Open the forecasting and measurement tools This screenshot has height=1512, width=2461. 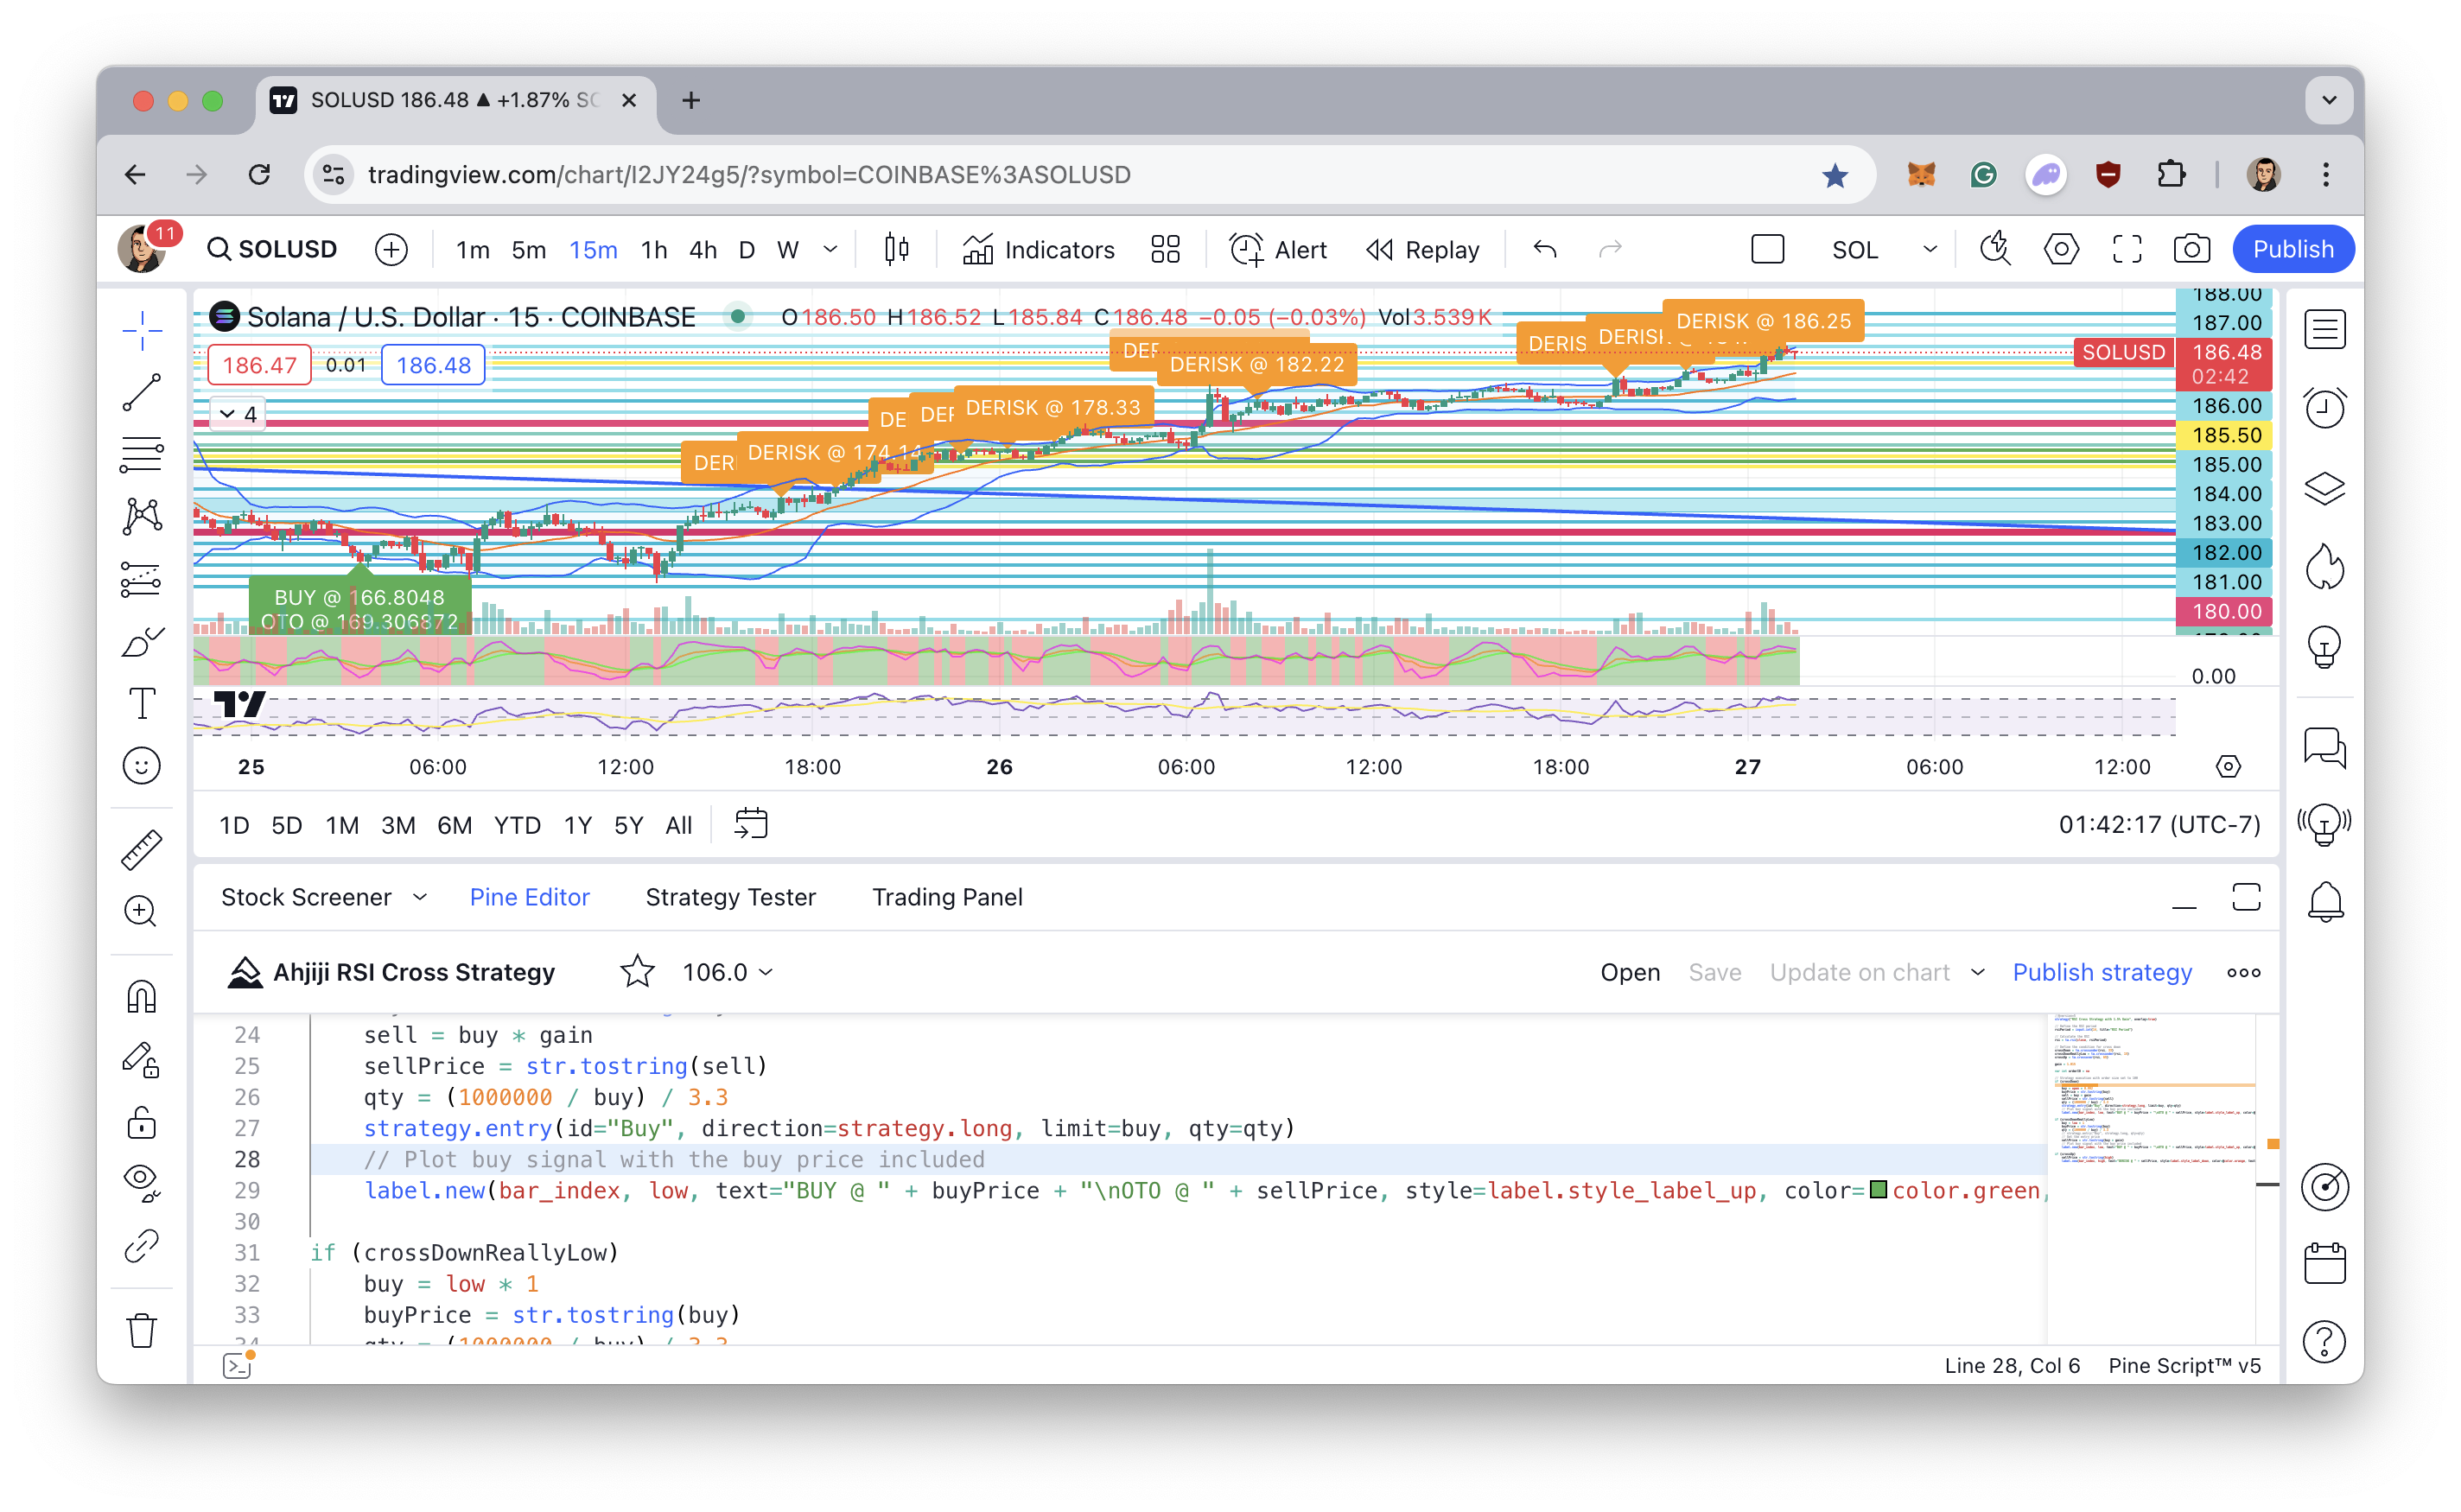pos(142,579)
